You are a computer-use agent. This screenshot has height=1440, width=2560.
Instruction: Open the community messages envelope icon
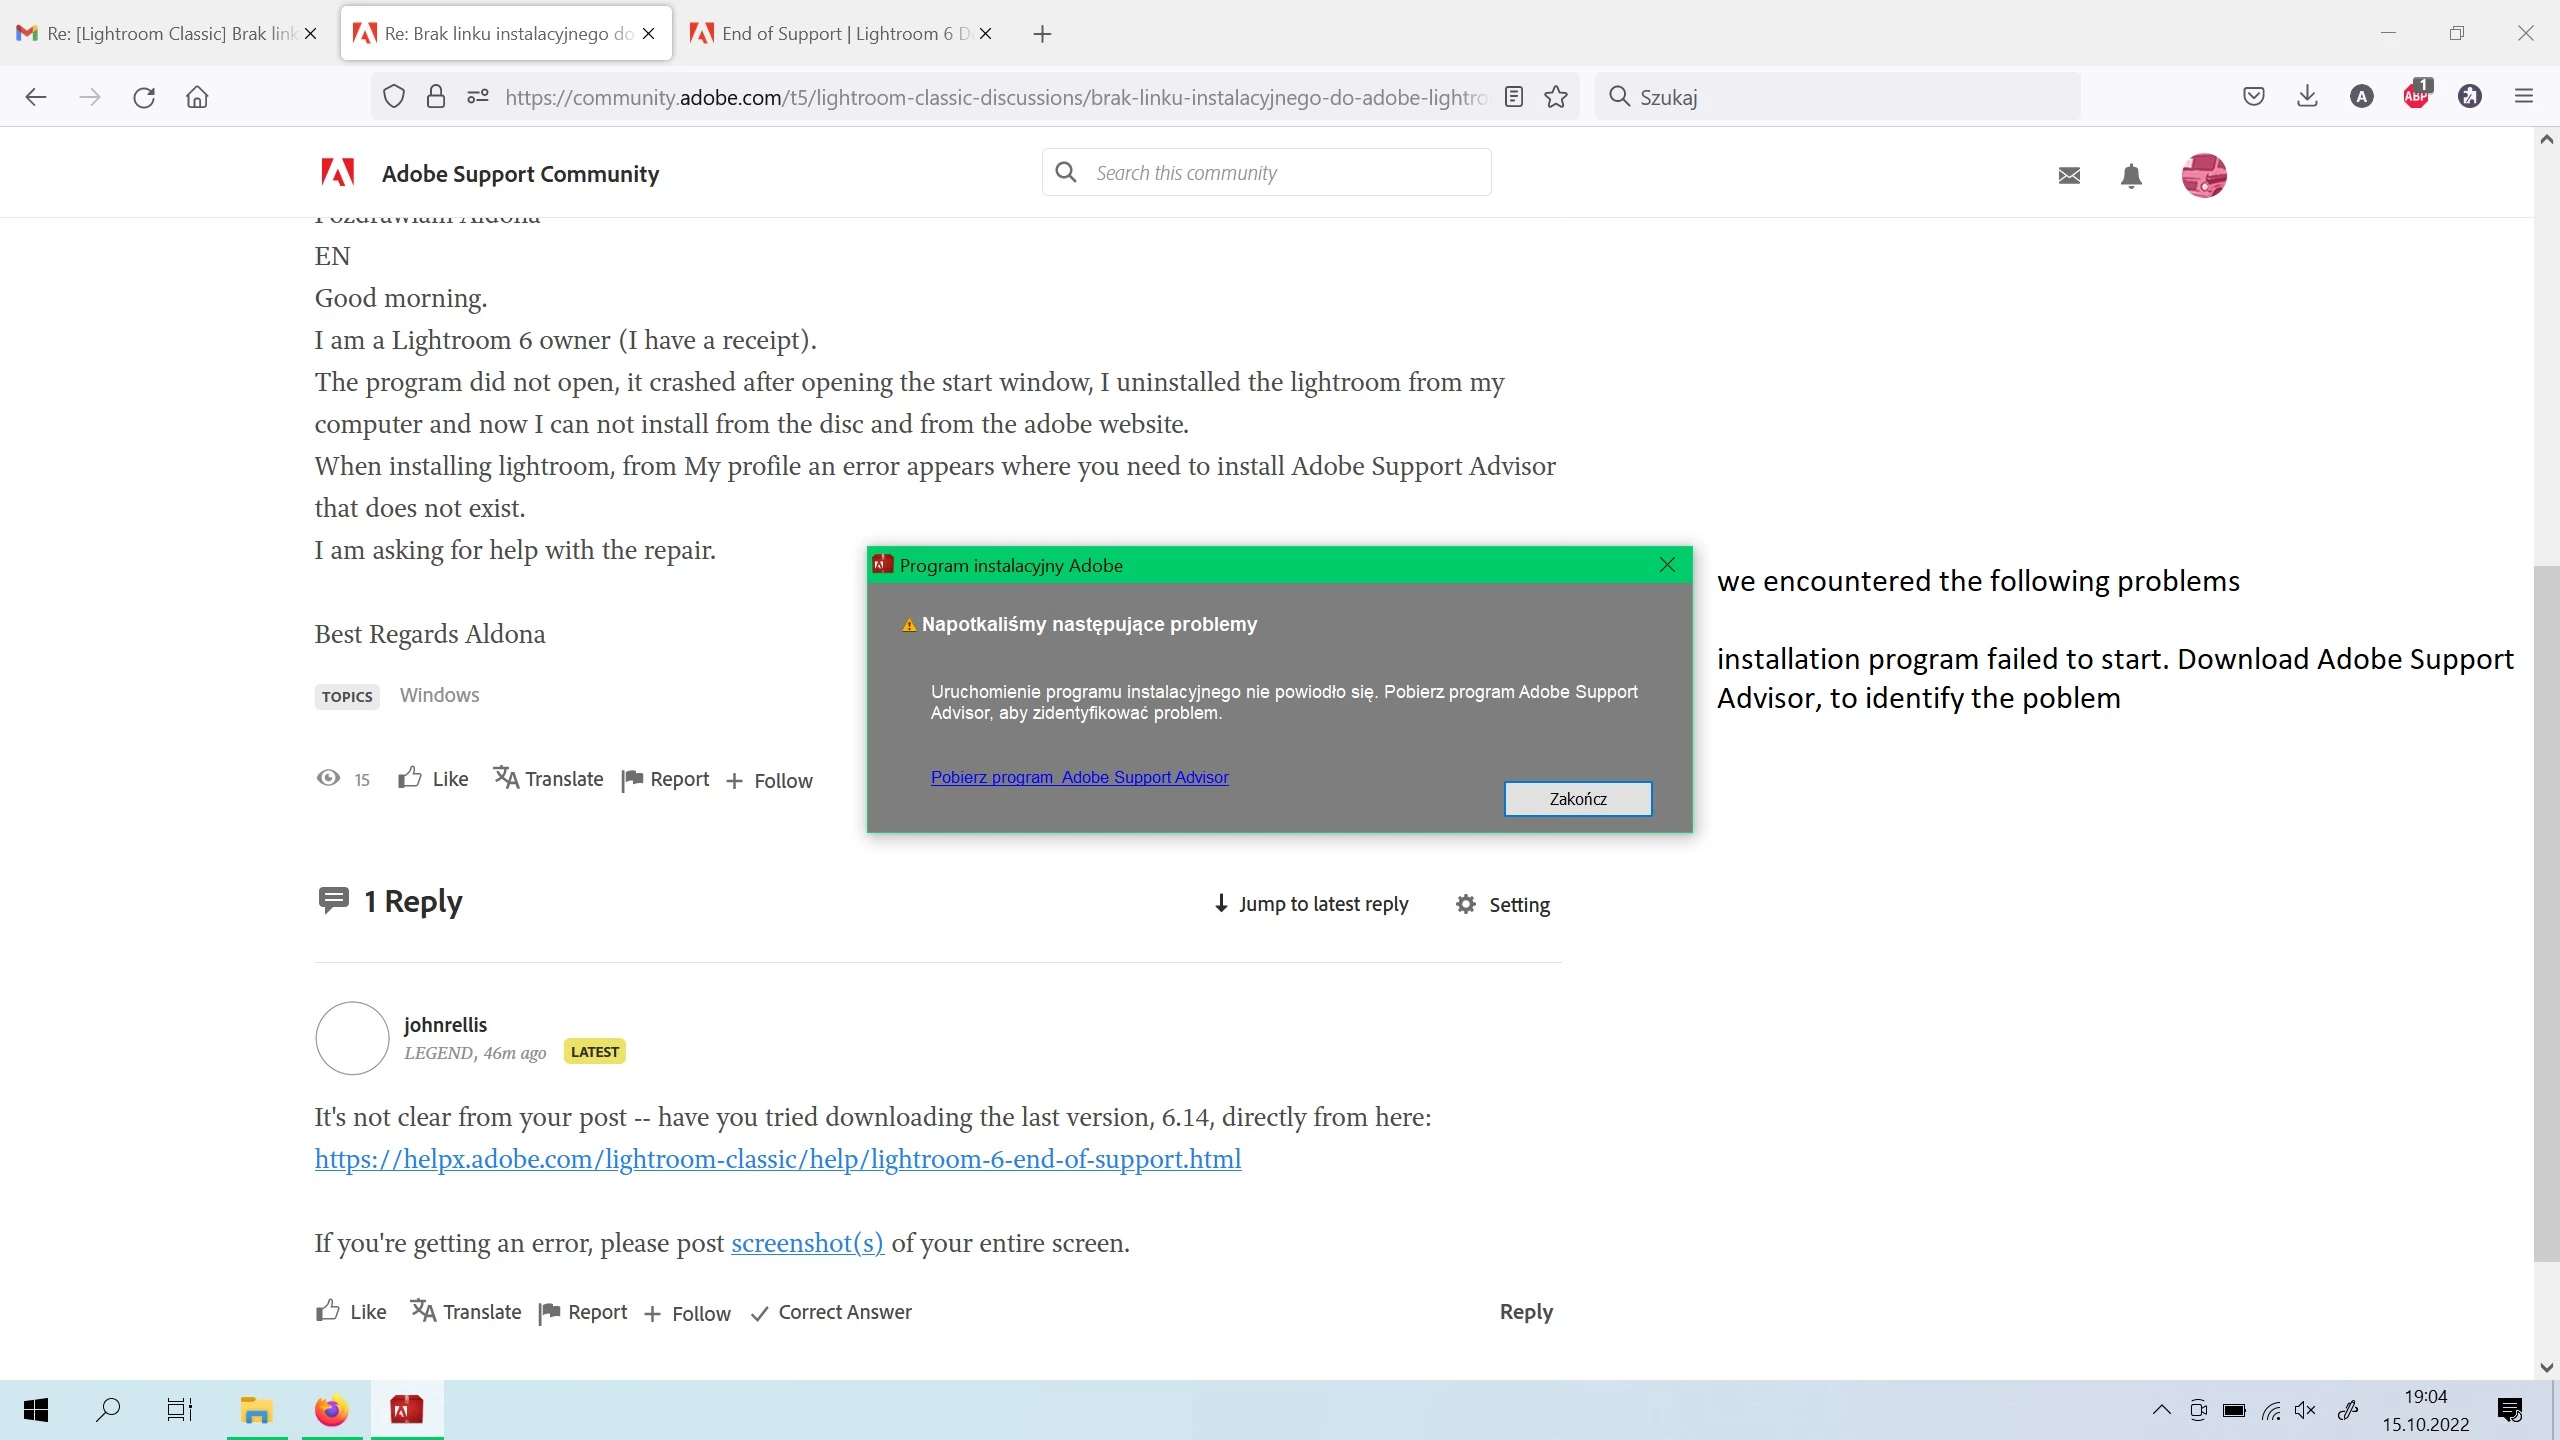pos(2069,176)
